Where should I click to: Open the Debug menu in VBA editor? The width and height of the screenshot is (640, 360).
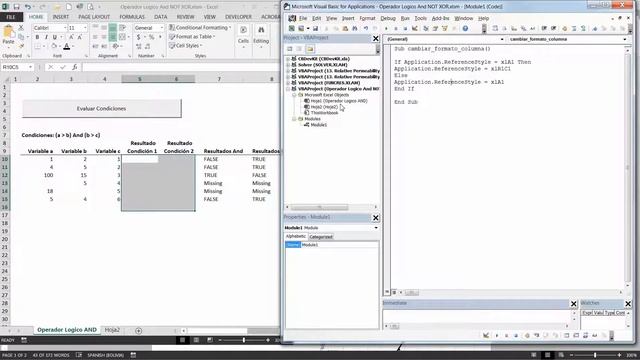[388, 18]
